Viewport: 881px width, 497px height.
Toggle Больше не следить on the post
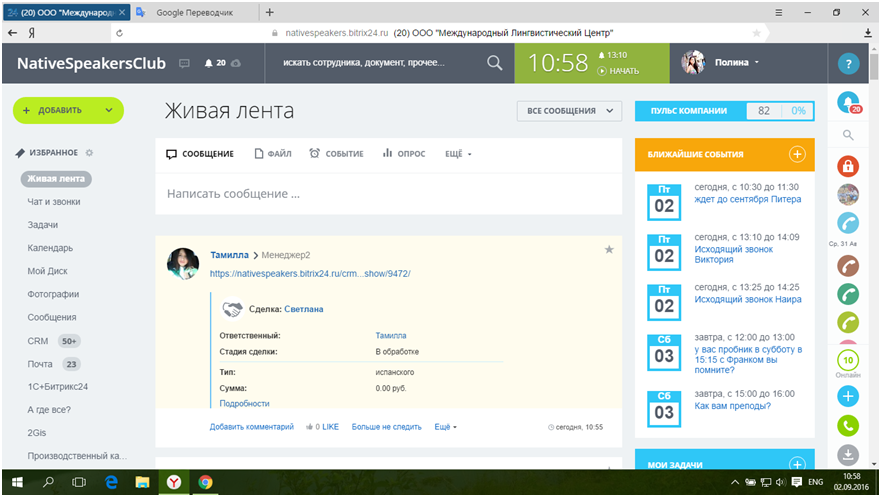[387, 427]
